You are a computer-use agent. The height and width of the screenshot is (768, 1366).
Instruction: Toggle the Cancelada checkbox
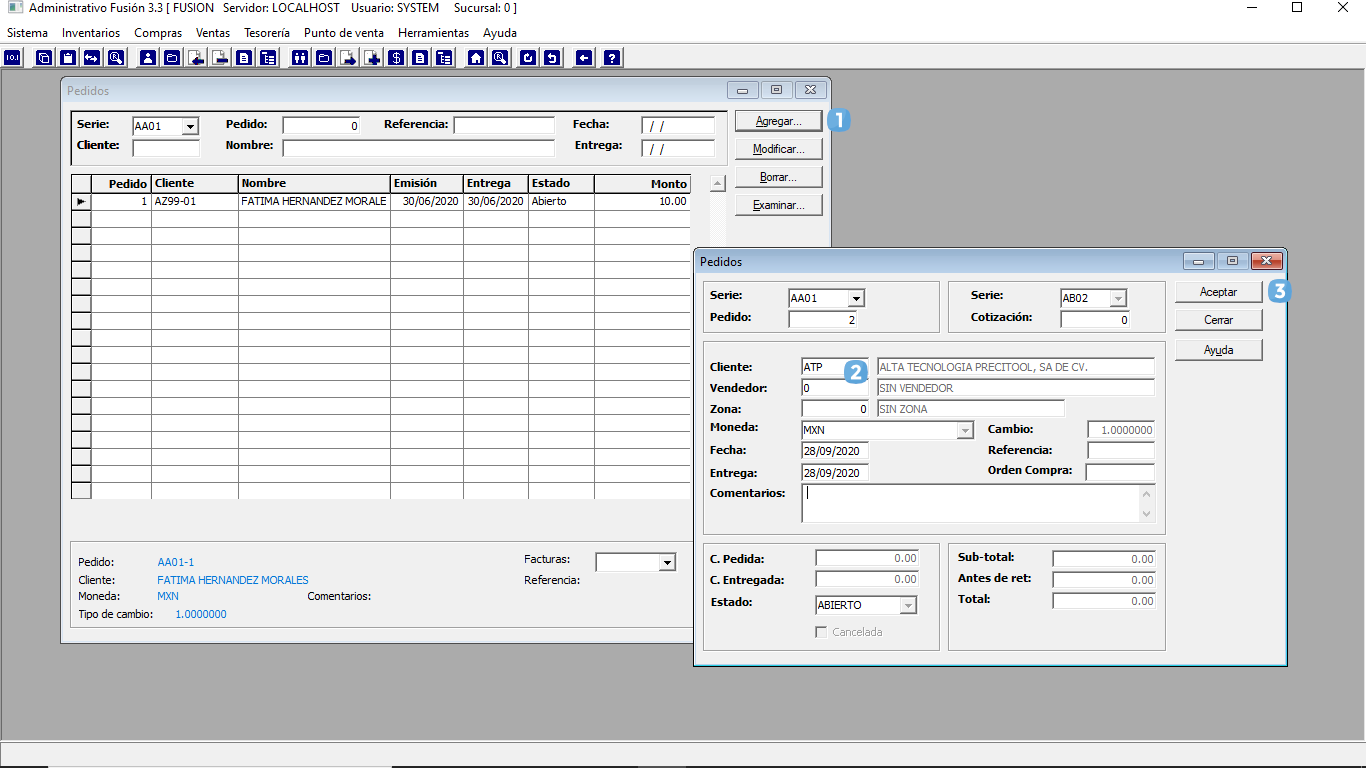click(822, 632)
